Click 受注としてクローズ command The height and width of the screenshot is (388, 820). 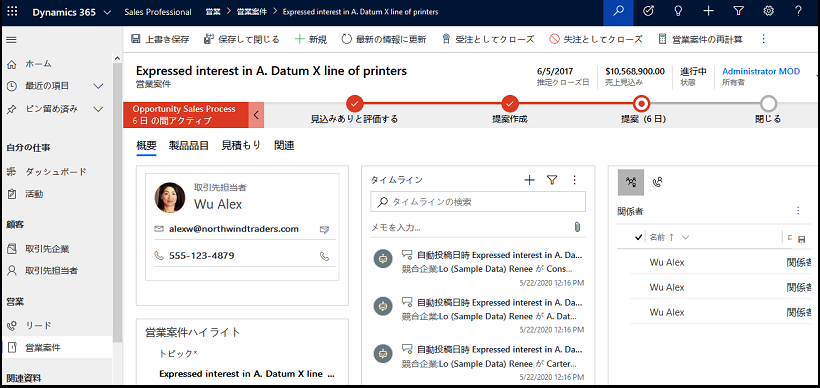pyautogui.click(x=487, y=39)
